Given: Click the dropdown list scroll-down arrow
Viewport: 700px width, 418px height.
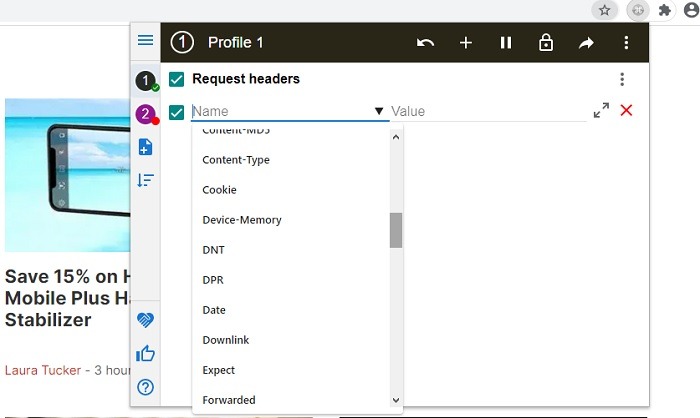Looking at the screenshot, I should (396, 400).
